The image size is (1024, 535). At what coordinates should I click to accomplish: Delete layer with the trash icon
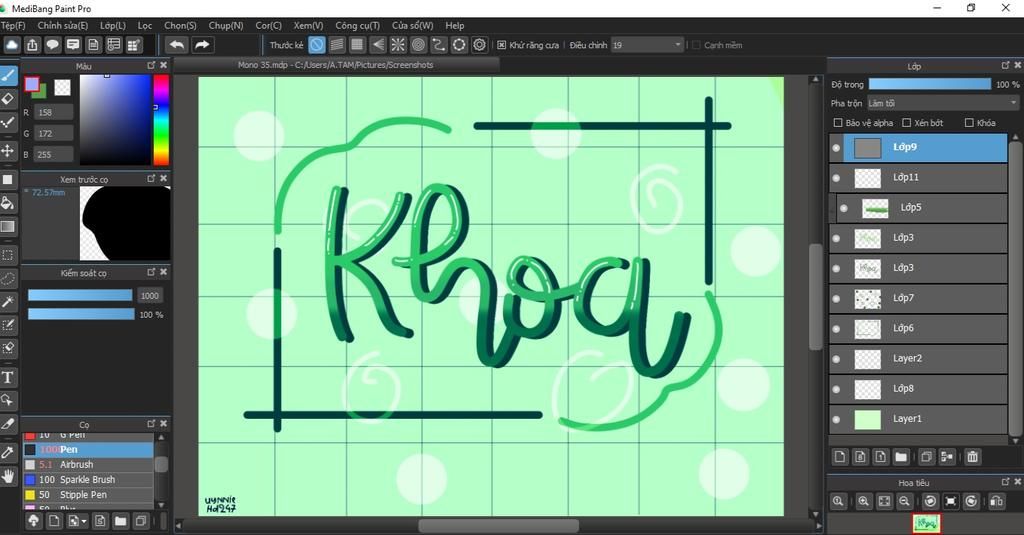pos(972,457)
